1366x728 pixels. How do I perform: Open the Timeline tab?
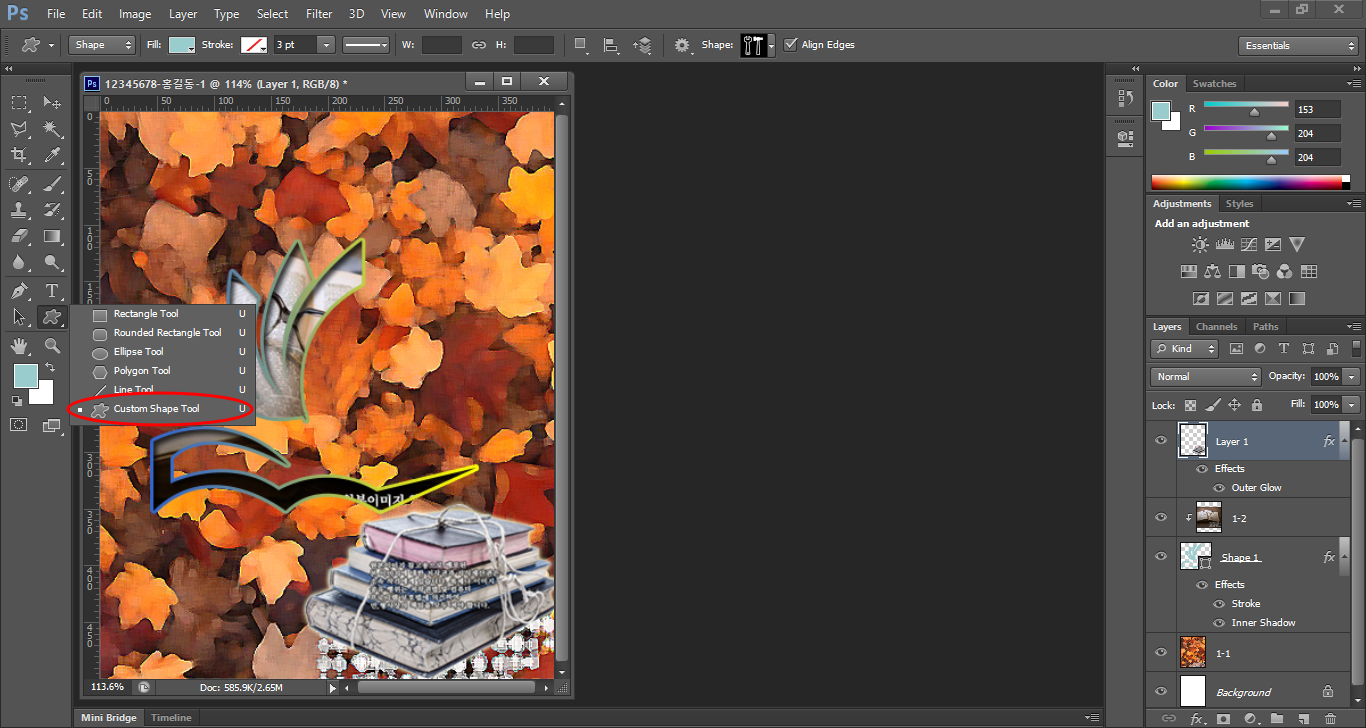(x=171, y=717)
